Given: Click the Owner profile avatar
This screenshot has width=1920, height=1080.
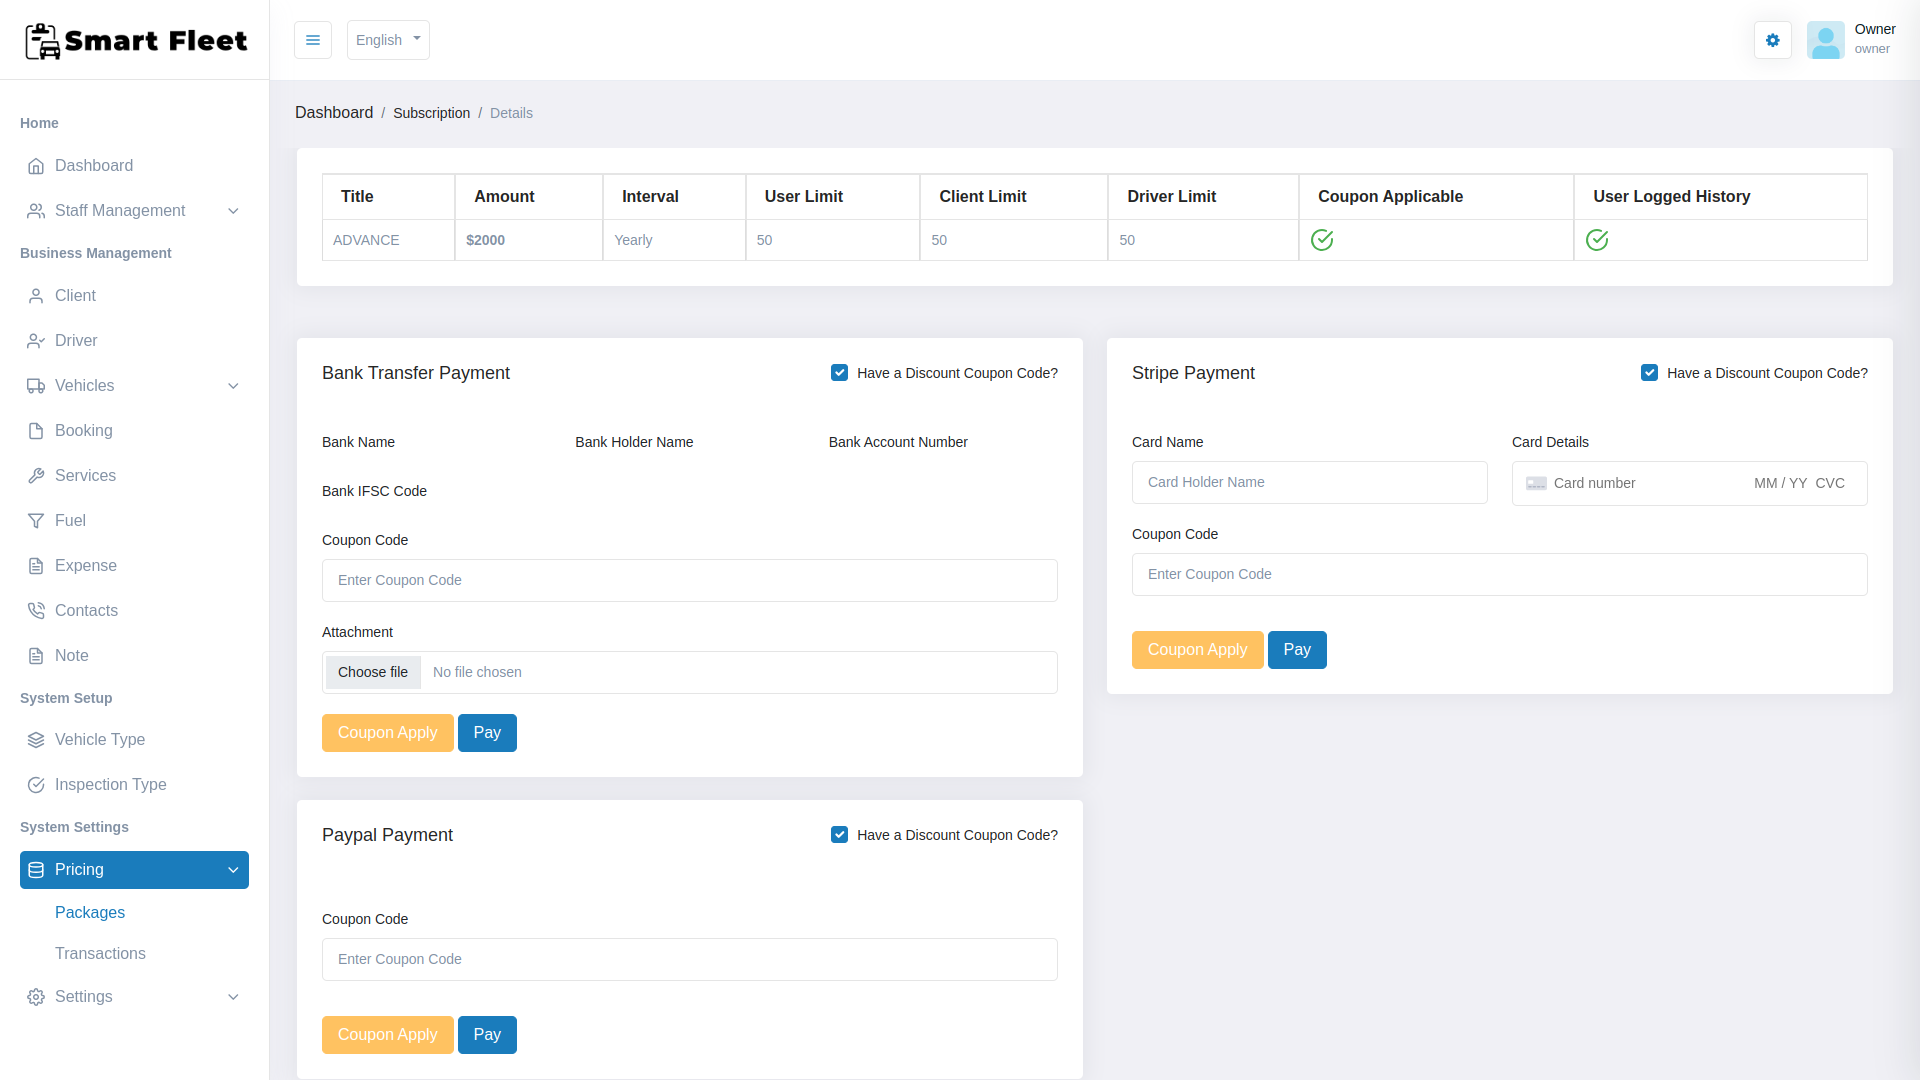Looking at the screenshot, I should click(x=1826, y=40).
